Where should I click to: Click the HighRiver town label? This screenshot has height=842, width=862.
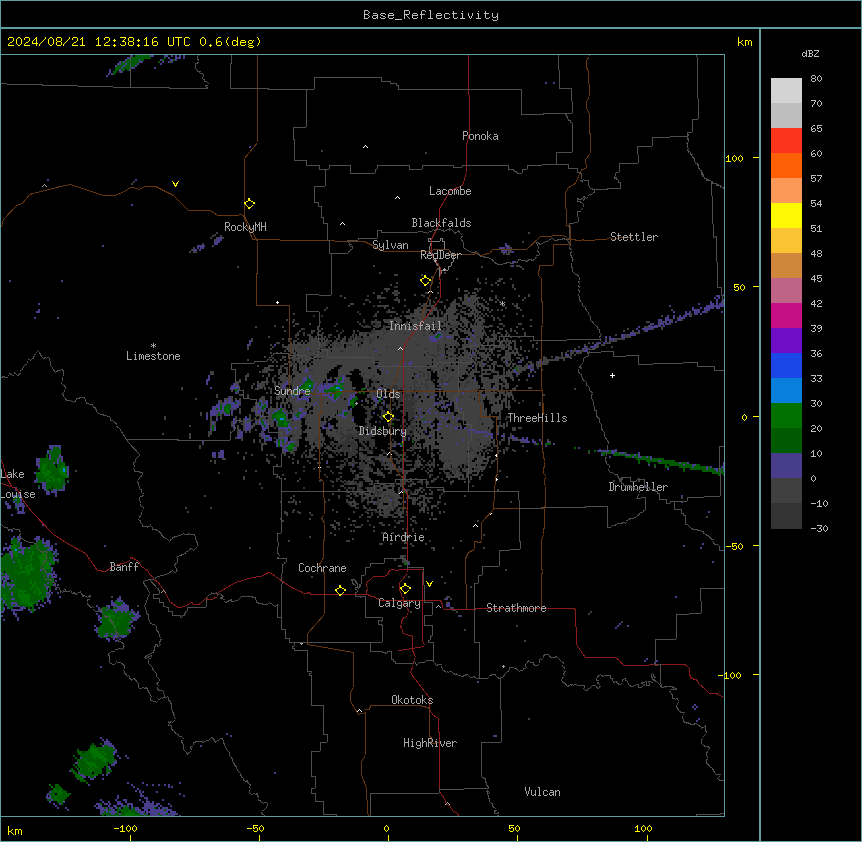pyautogui.click(x=430, y=743)
